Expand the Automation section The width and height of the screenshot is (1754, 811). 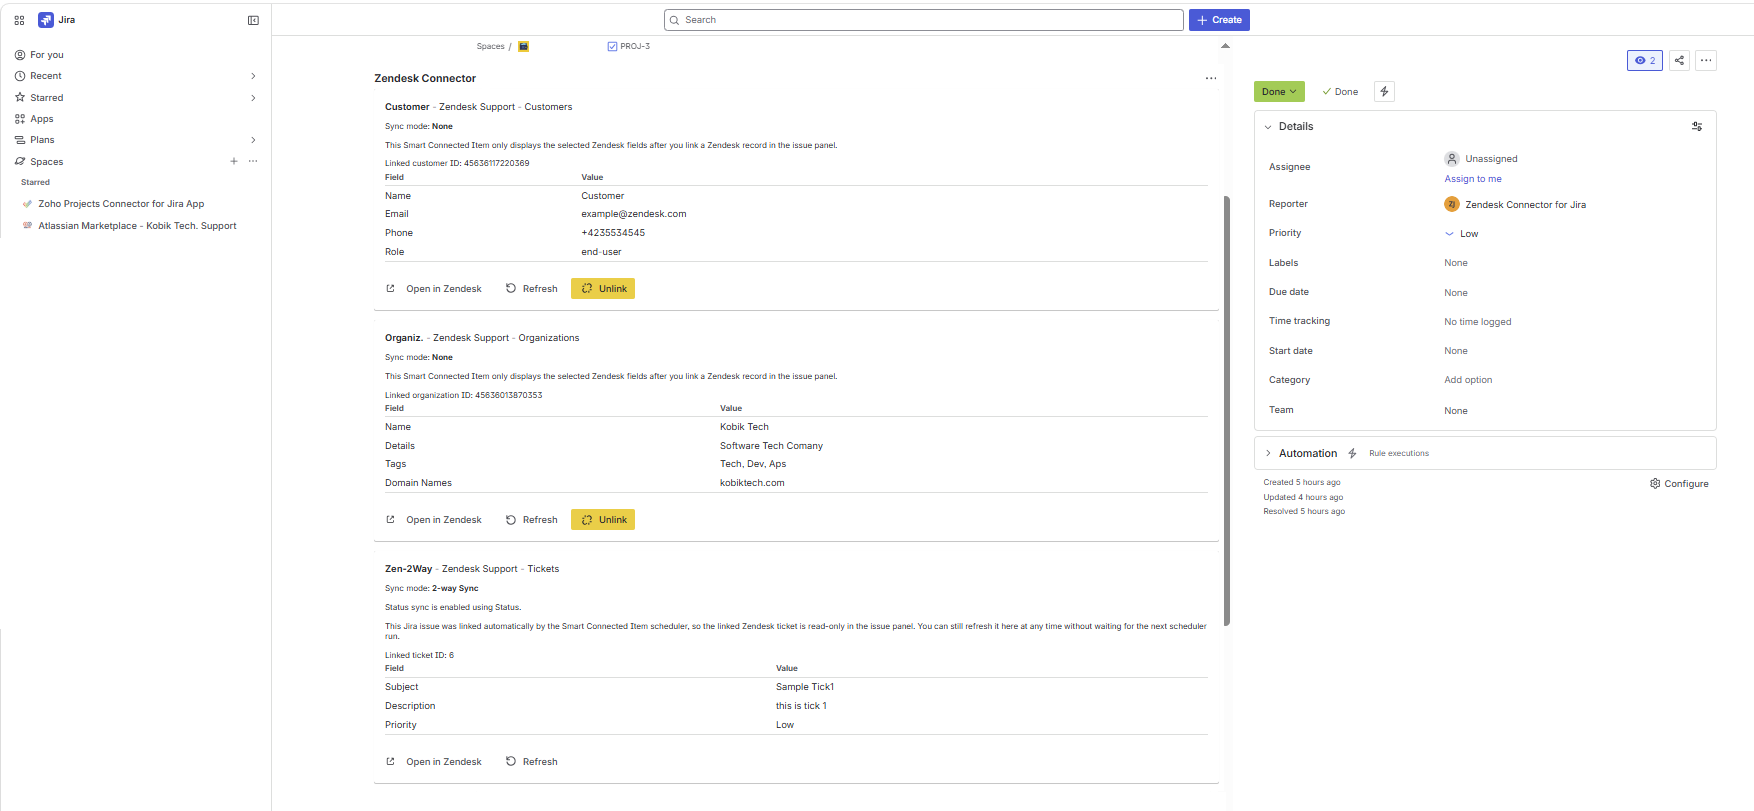(x=1268, y=453)
